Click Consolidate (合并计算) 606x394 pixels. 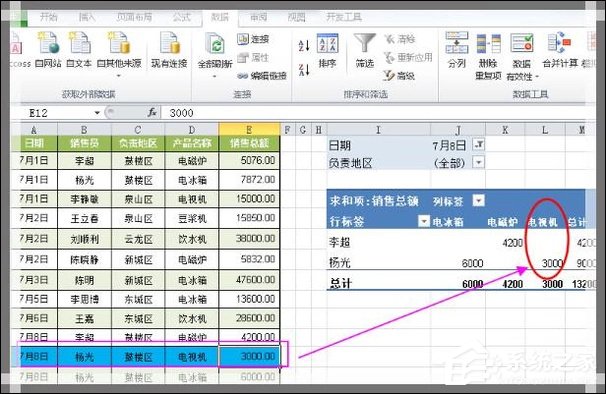560,51
